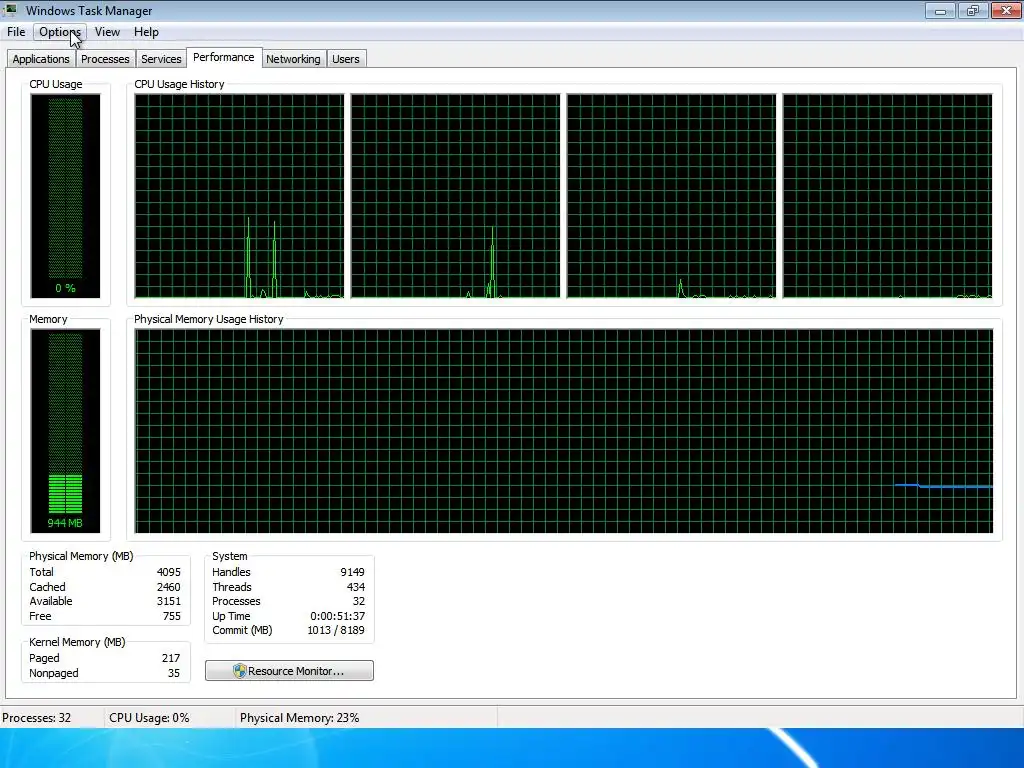Click the Available memory value 3151
Image resolution: width=1024 pixels, height=768 pixels.
point(168,601)
